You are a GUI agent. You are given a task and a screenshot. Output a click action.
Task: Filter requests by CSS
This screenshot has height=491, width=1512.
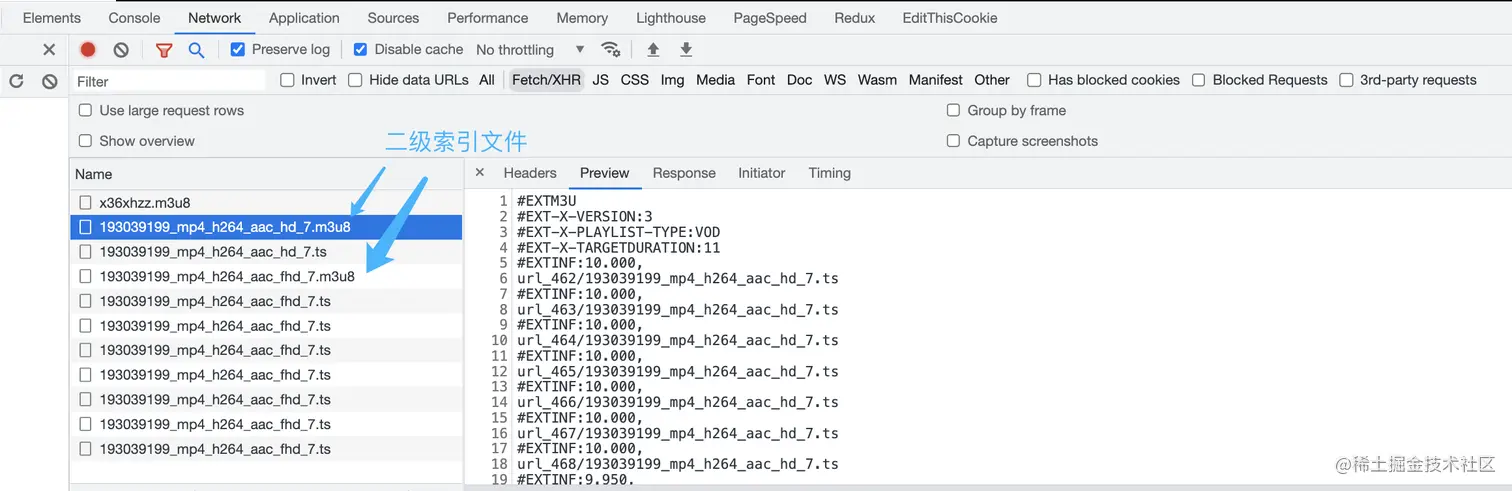[x=634, y=80]
